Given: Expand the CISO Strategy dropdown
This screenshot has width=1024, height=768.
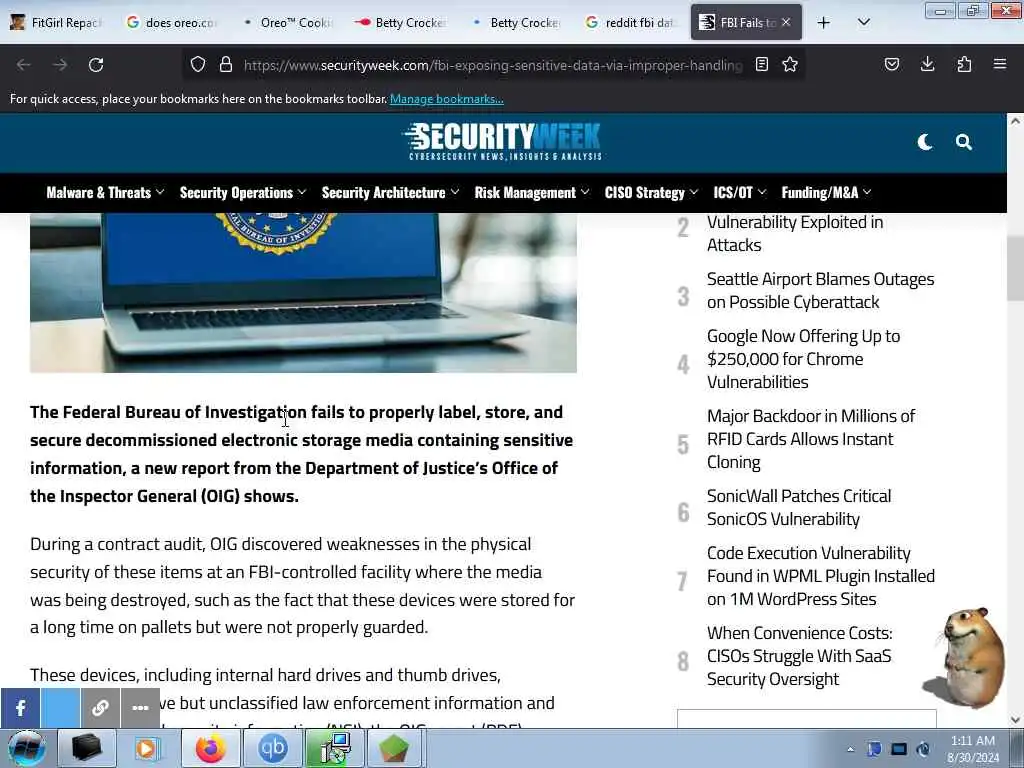Looking at the screenshot, I should 651,193.
